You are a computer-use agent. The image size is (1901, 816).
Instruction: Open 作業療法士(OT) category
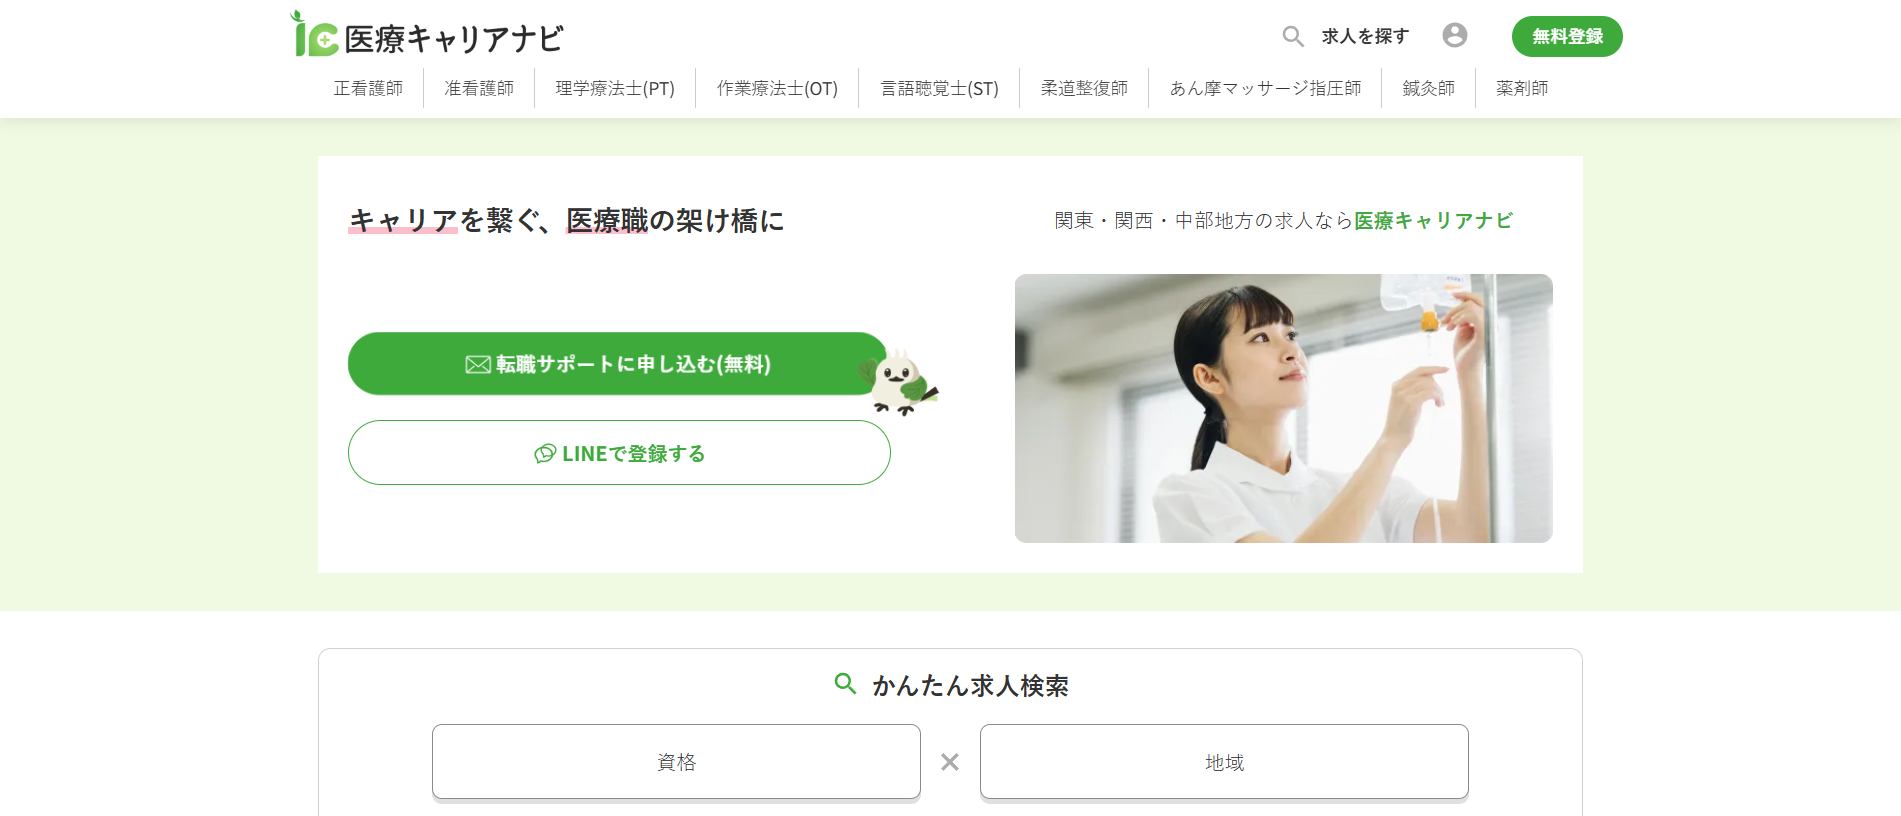tap(777, 88)
